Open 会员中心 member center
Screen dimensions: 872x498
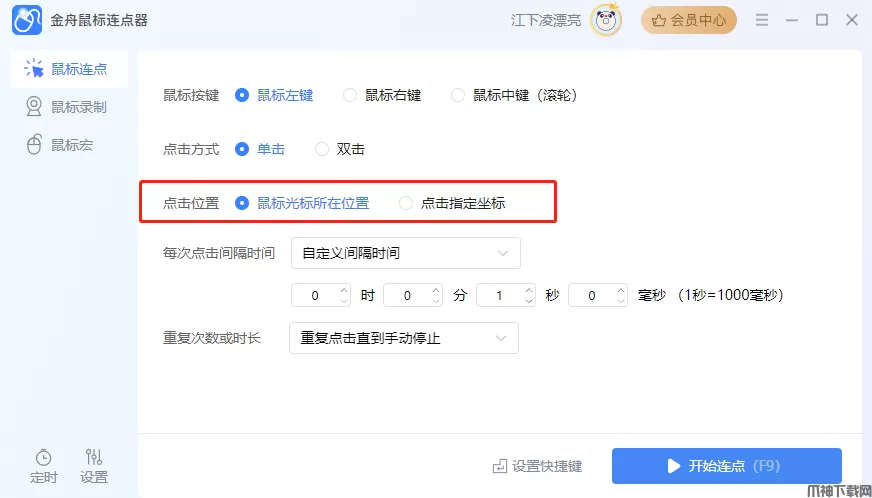coord(689,21)
